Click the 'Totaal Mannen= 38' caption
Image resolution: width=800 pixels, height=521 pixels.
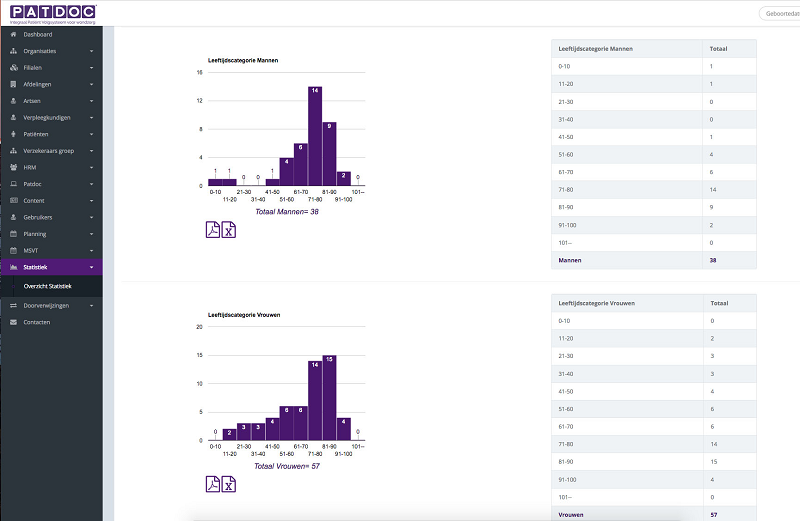point(287,212)
